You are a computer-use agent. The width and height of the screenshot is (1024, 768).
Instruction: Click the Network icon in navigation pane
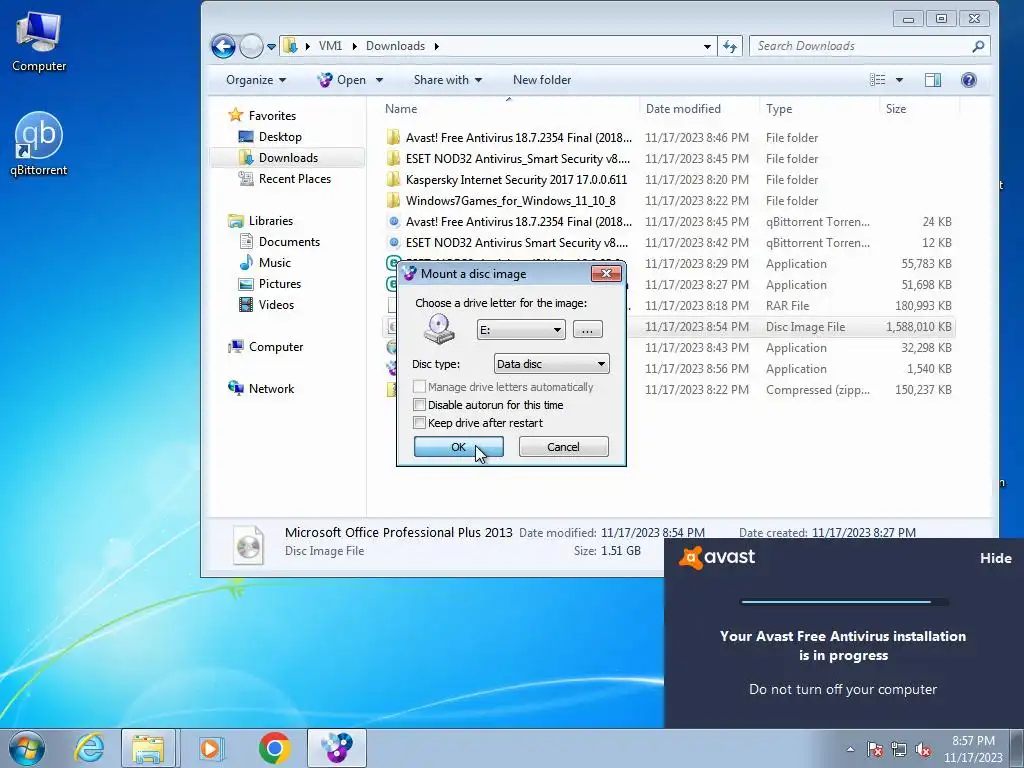235,388
